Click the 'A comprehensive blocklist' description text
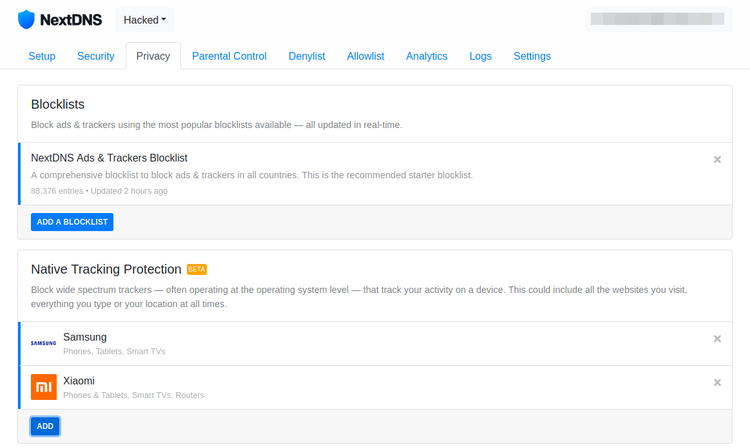 (x=252, y=175)
